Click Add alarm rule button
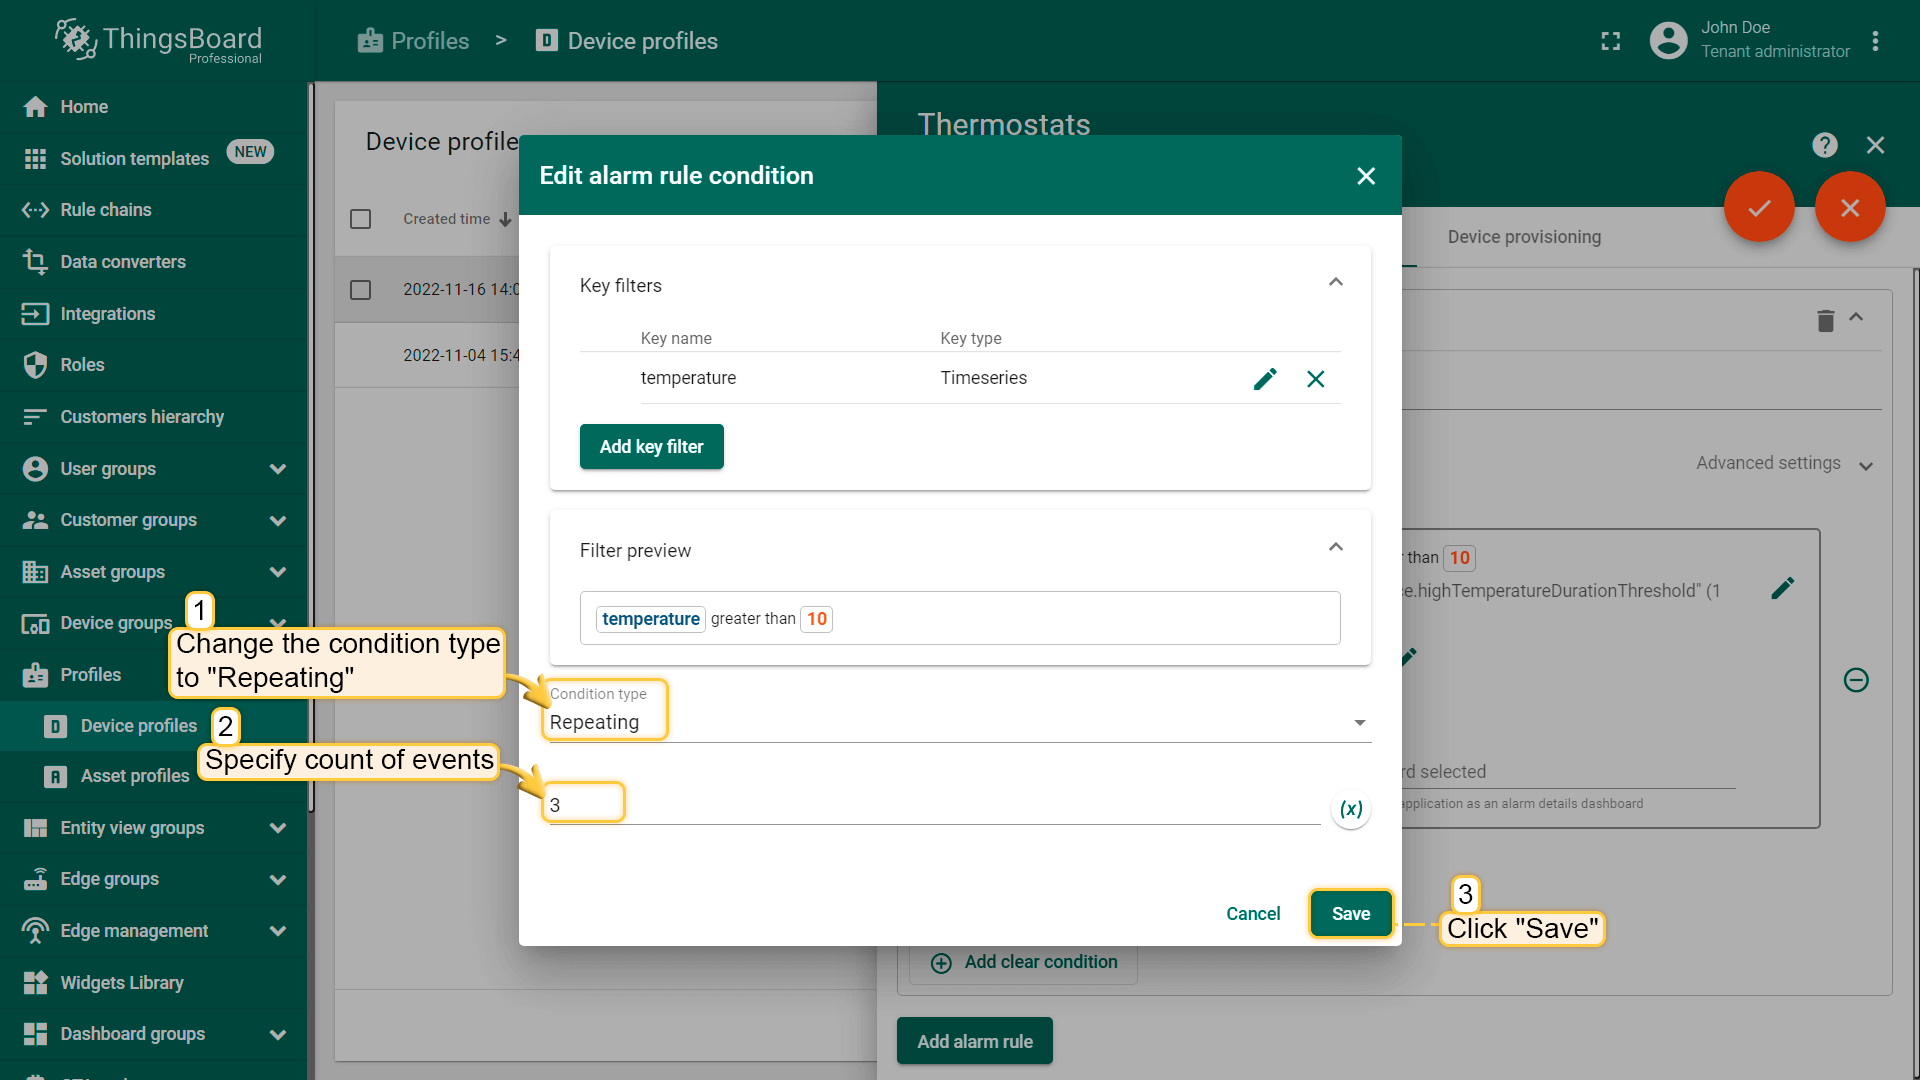Image resolution: width=1920 pixels, height=1080 pixels. 975,1041
